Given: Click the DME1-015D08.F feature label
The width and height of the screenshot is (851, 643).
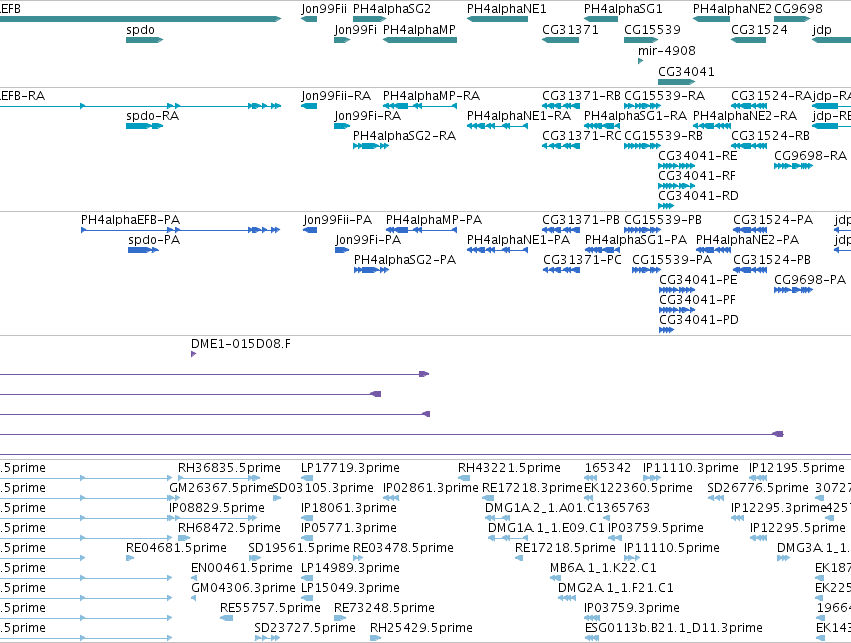Looking at the screenshot, I should point(240,344).
